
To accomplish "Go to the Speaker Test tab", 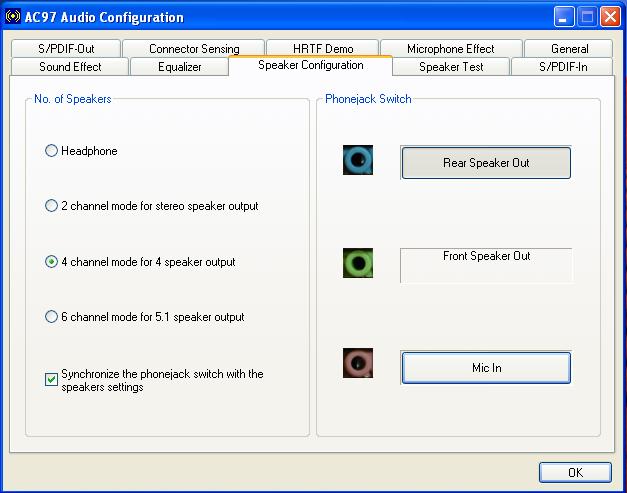I will tap(450, 67).
